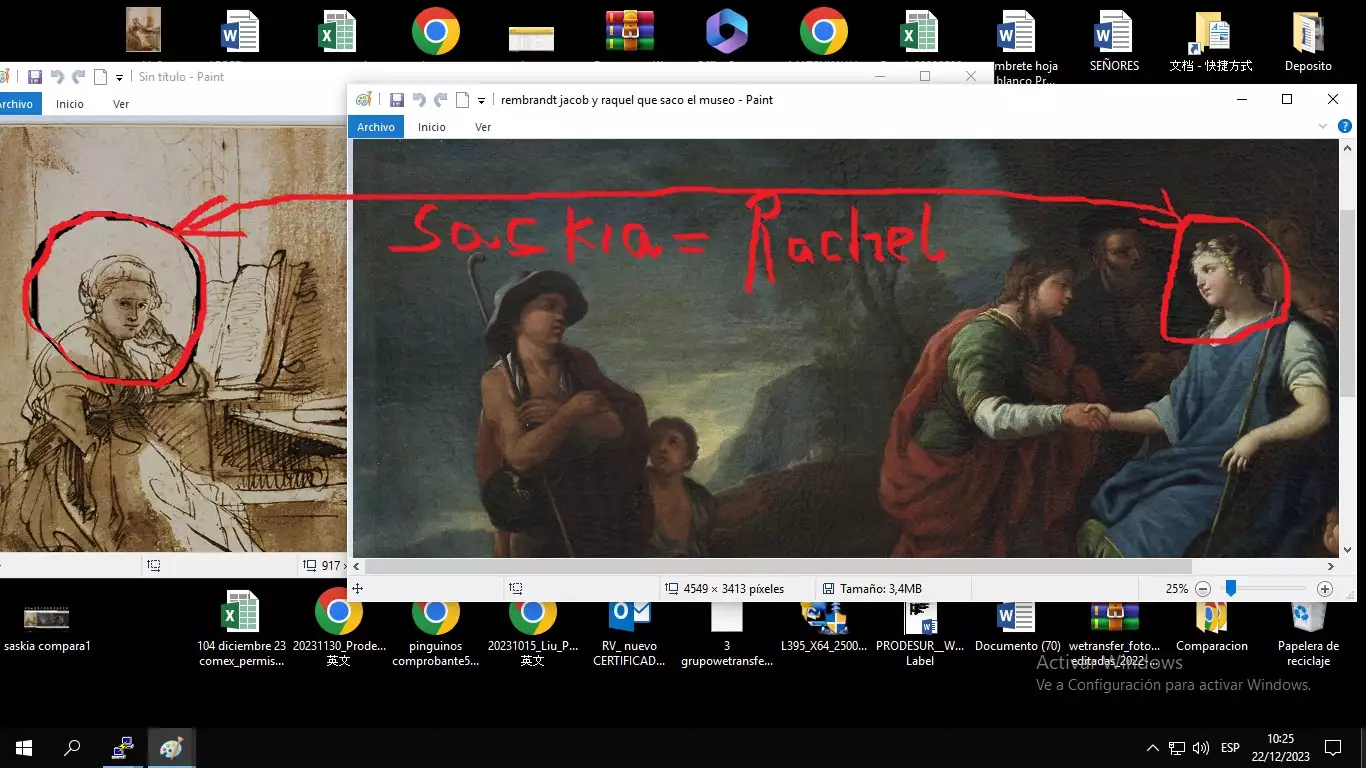This screenshot has width=1366, height=768.
Task: Switch ESP keyboard language indicator
Action: (x=1230, y=748)
